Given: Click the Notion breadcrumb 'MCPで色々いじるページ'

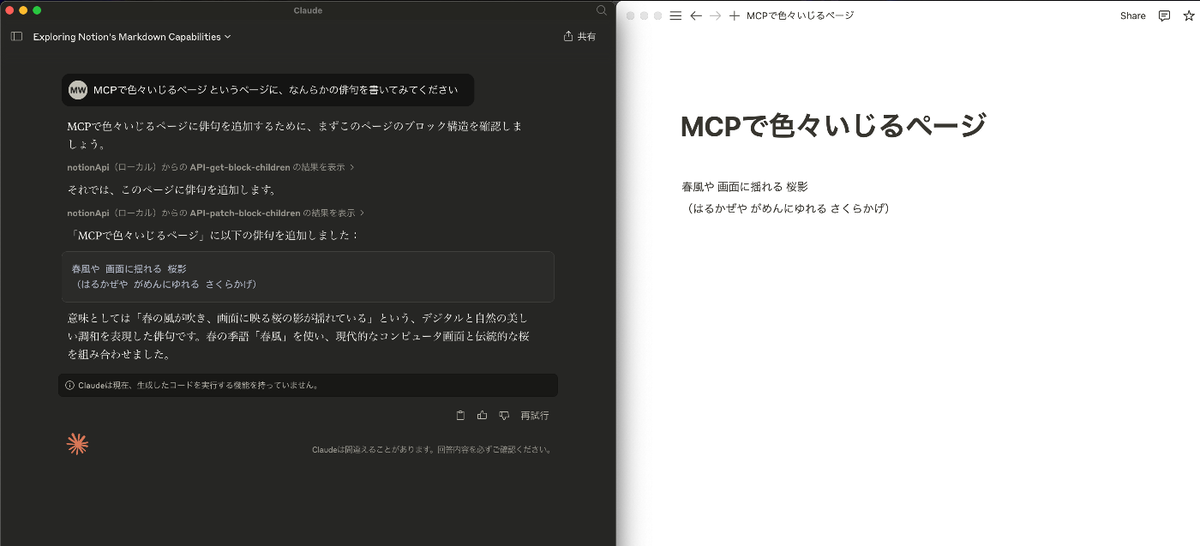Looking at the screenshot, I should tap(800, 16).
